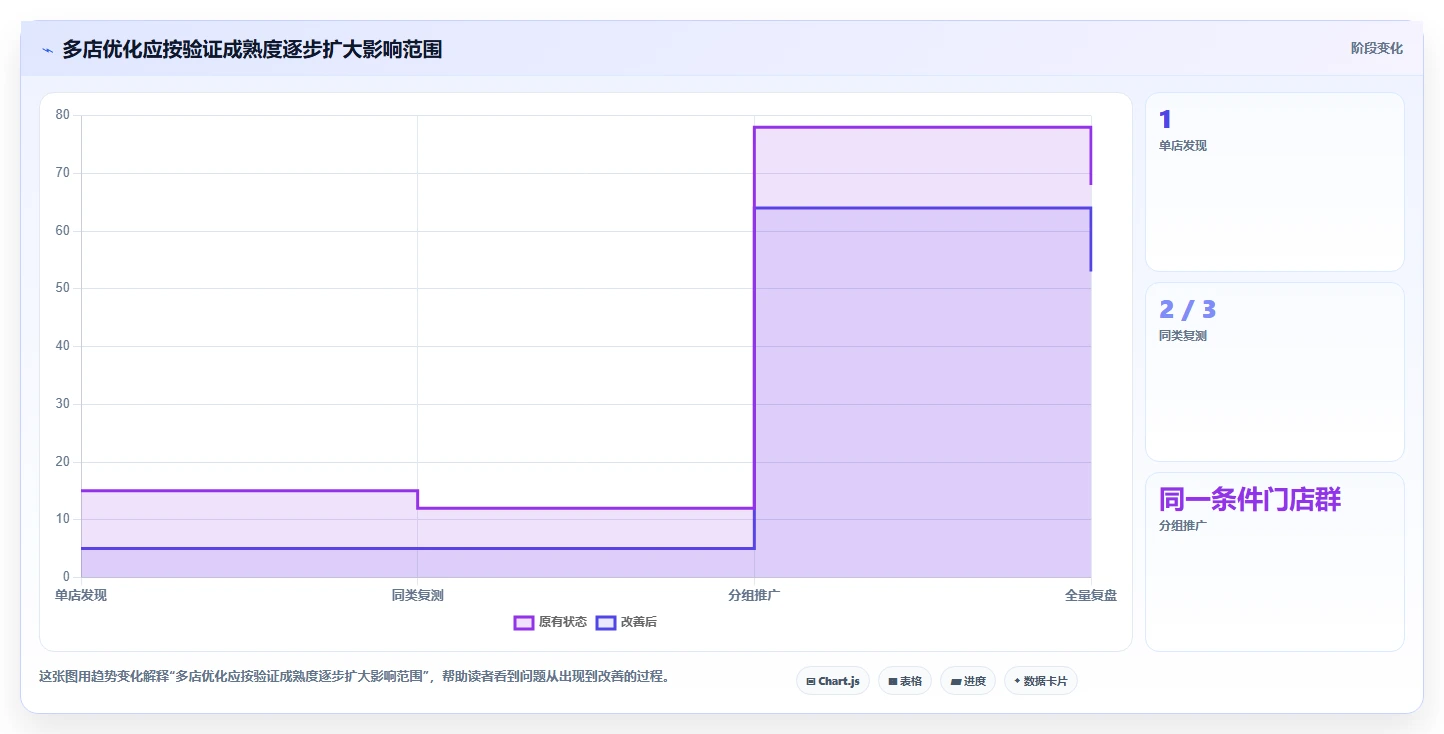Click the blue 改善后 legend swatch

[x=605, y=622]
